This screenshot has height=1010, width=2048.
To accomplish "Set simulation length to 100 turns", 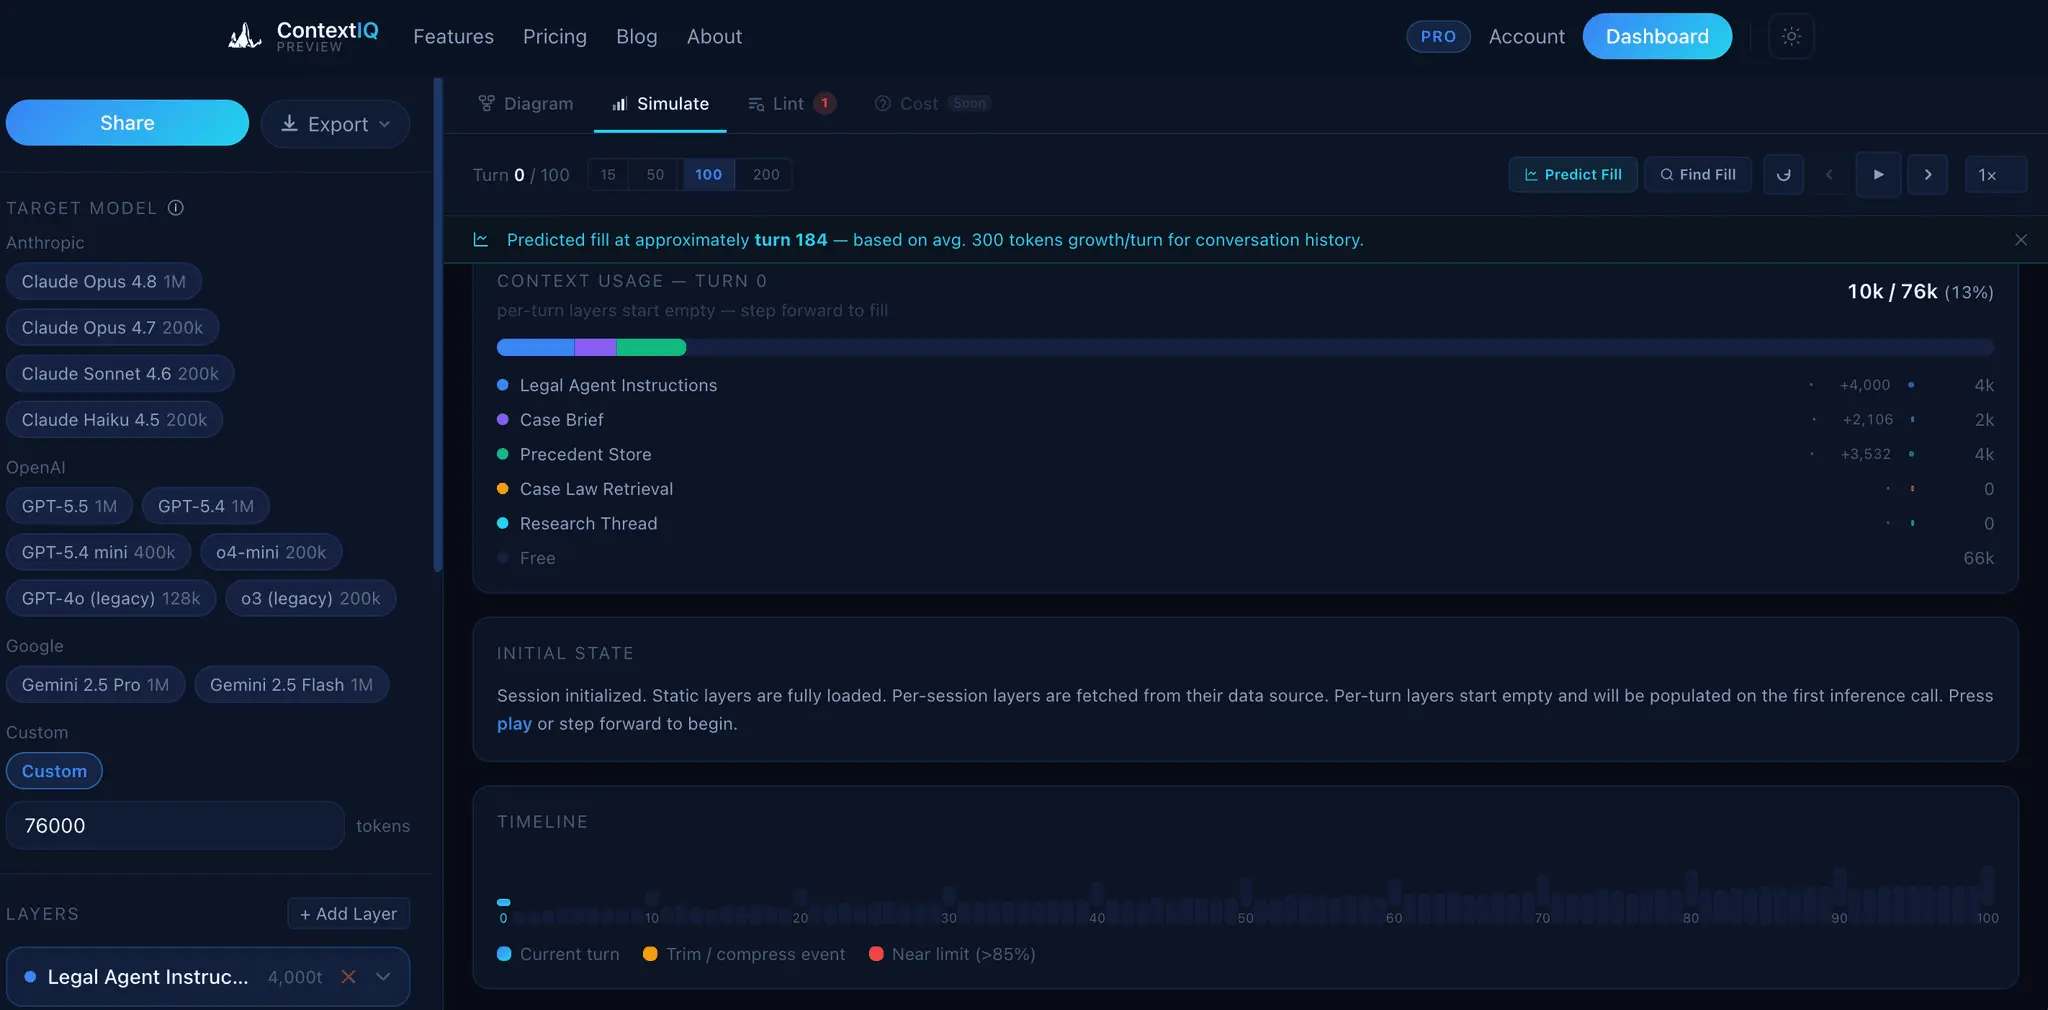I will point(708,174).
